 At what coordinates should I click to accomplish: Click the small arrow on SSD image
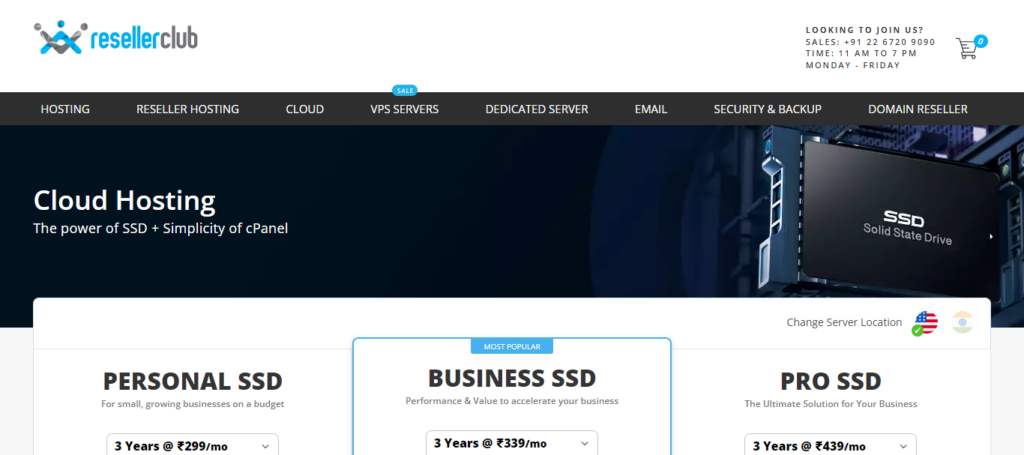(x=991, y=237)
